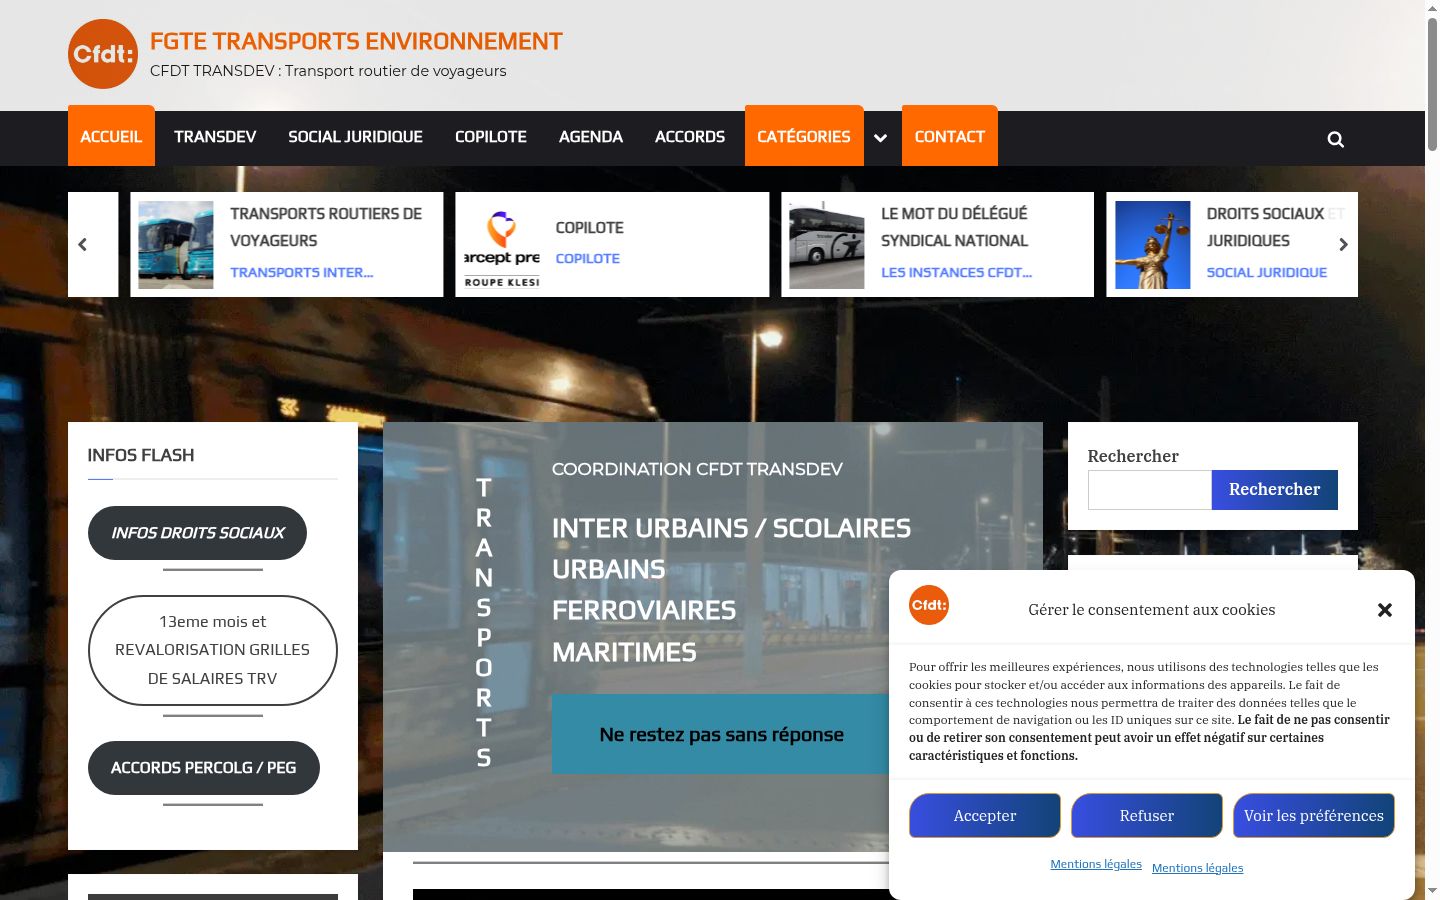Open the Social Juridique menu item

355,137
